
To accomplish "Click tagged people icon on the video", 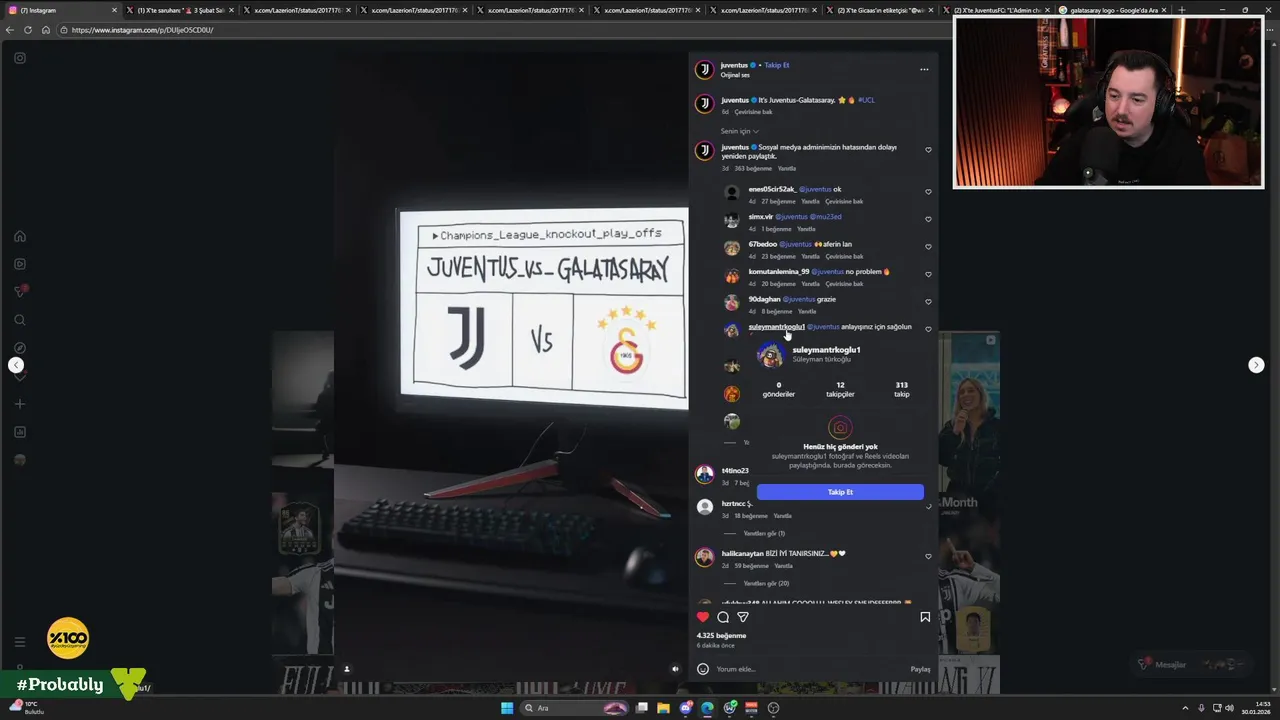I will [x=347, y=669].
